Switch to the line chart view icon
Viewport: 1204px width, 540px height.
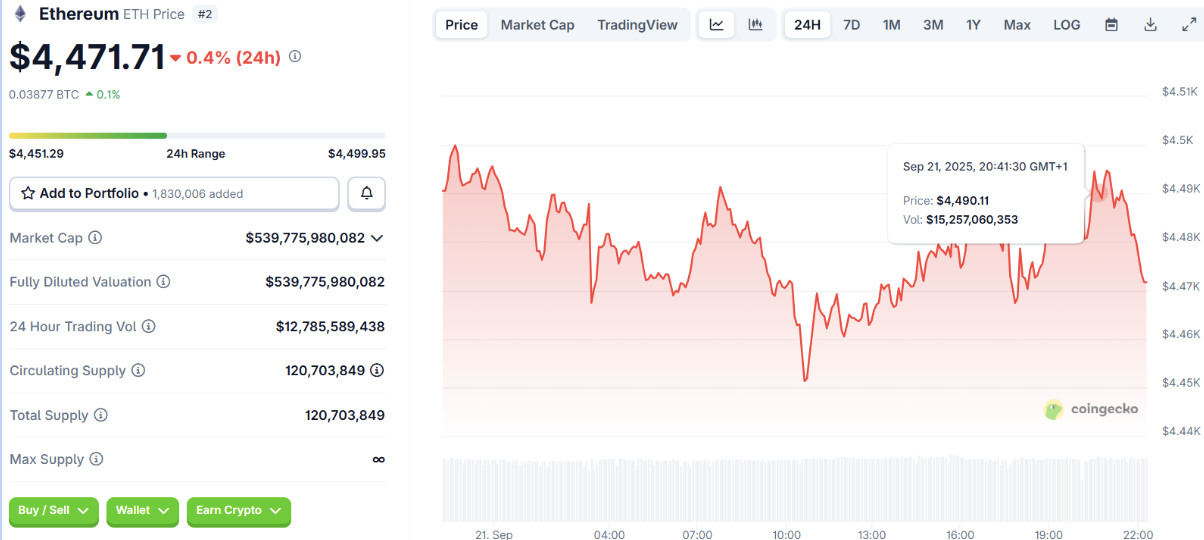tap(716, 25)
